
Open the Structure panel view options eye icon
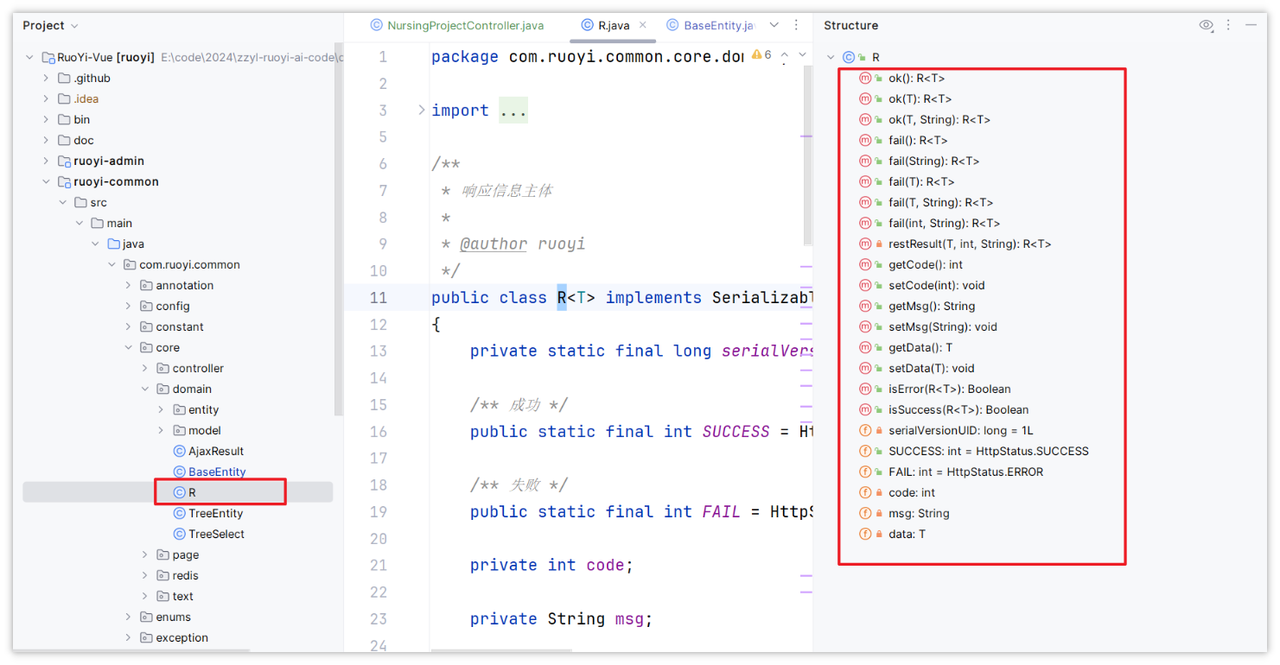coord(1206,25)
